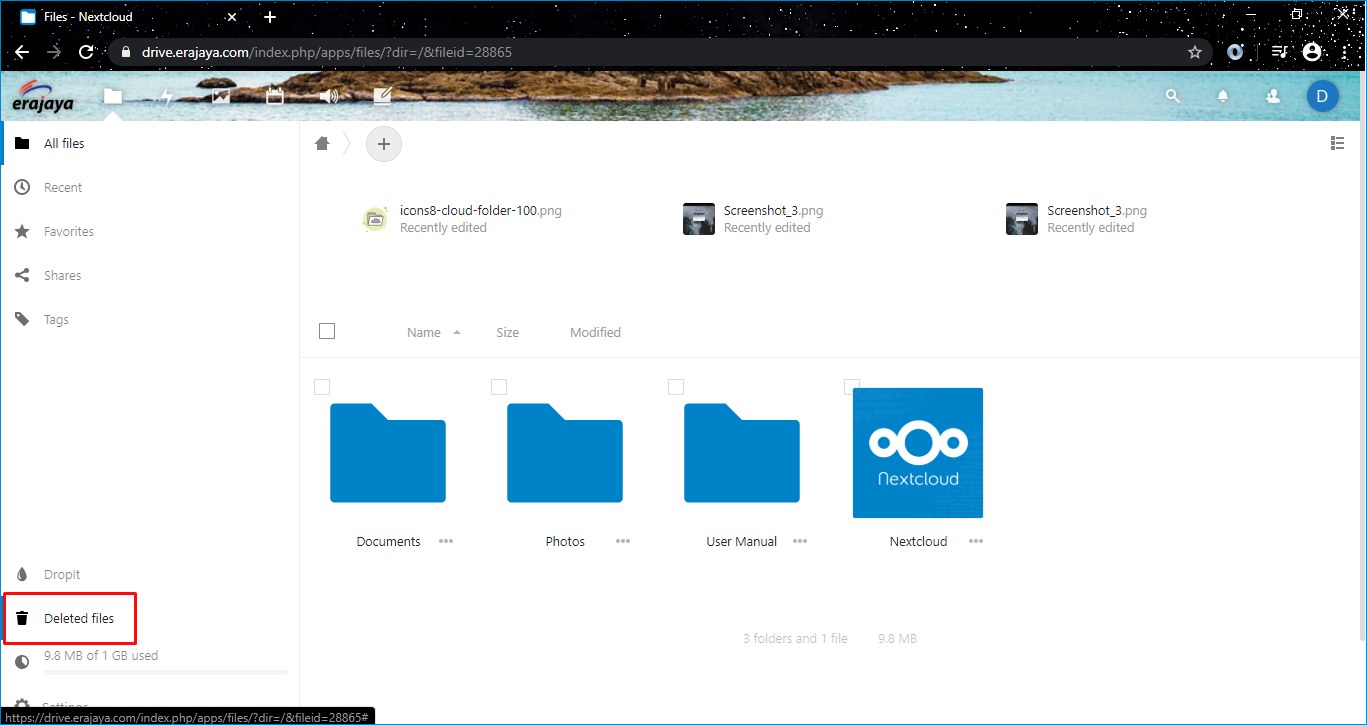This screenshot has height=725, width=1367.
Task: Go back in browser
Action: coord(22,52)
